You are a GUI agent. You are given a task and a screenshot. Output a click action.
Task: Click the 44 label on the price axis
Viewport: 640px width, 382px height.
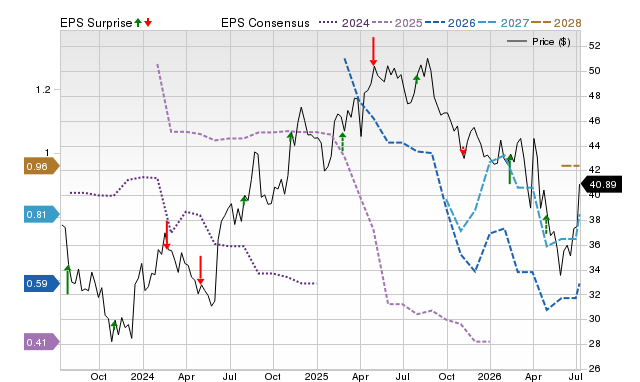click(x=595, y=145)
